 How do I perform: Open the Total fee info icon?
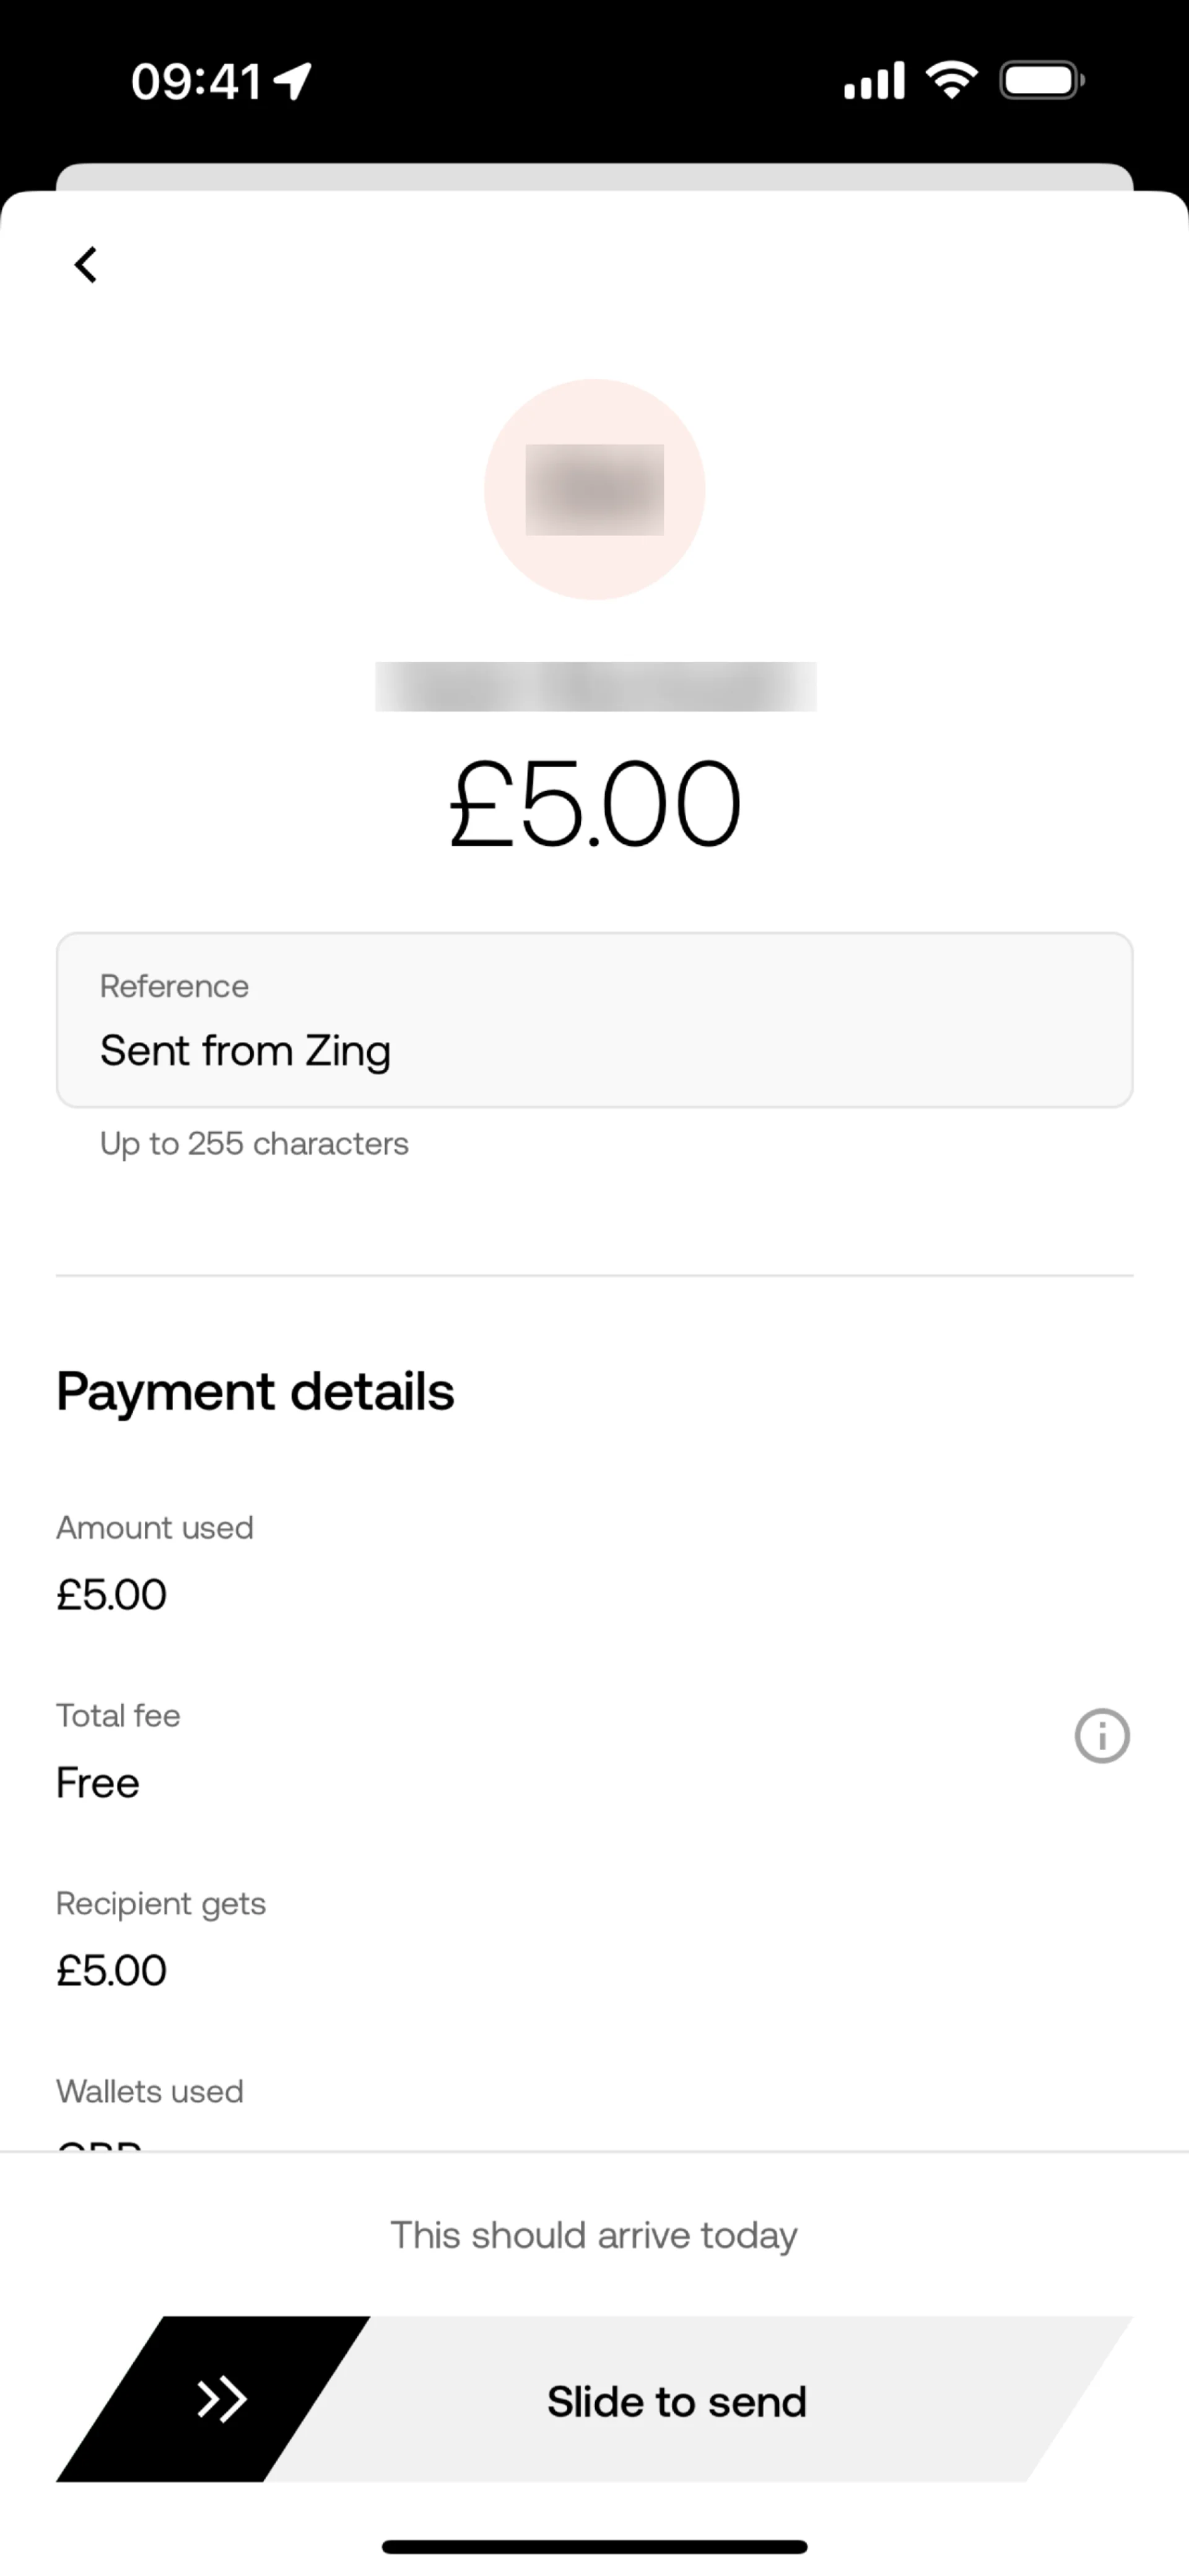1102,1735
